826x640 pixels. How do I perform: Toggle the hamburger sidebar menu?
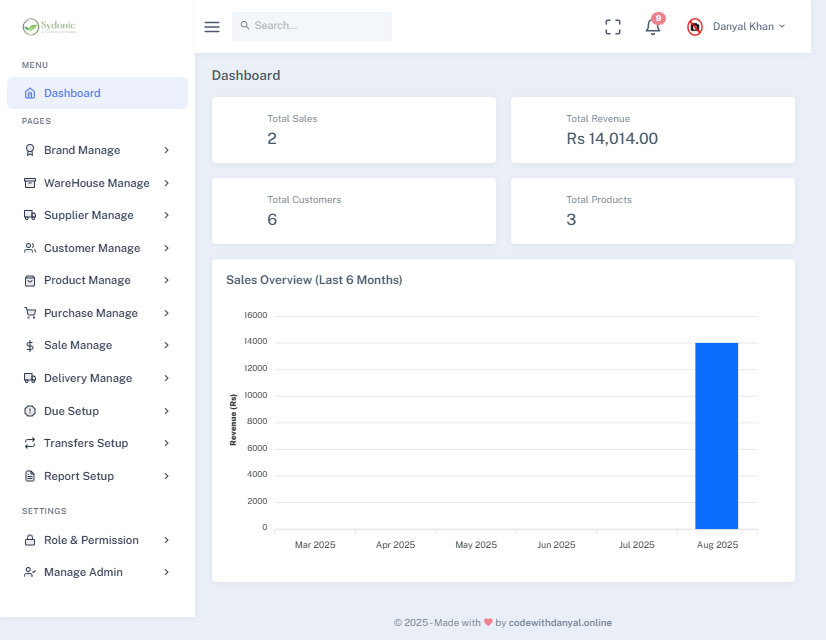coord(212,27)
